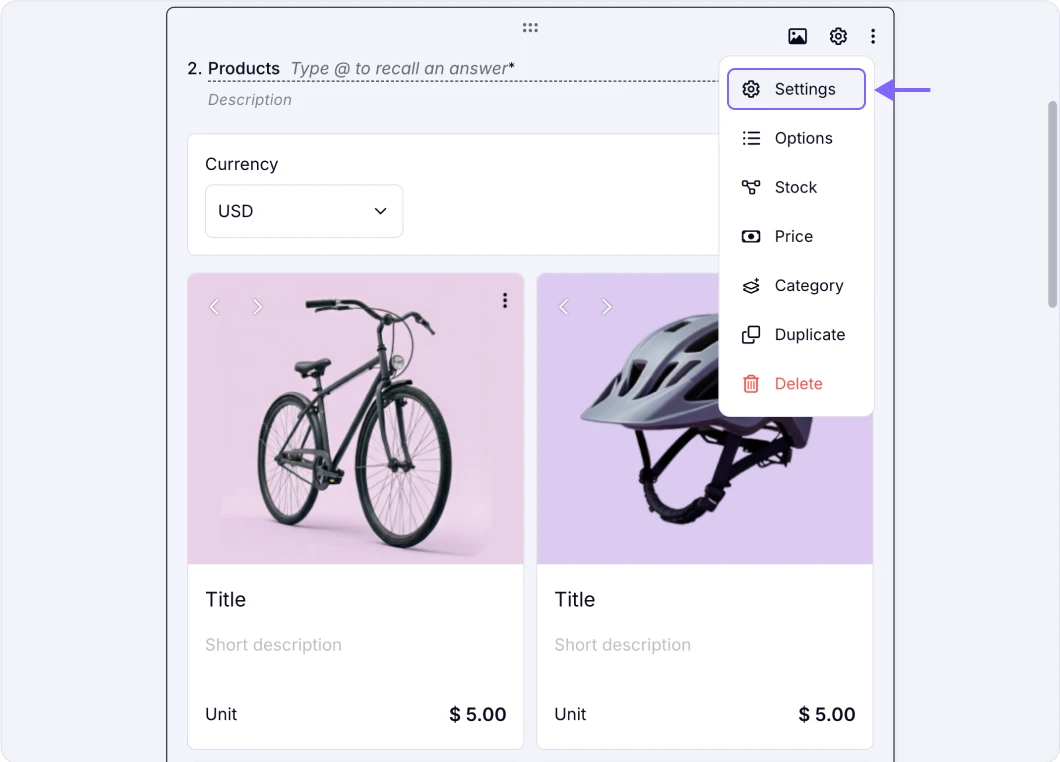Click the right carousel arrow on bicycle image
1060x762 pixels.
point(257,307)
